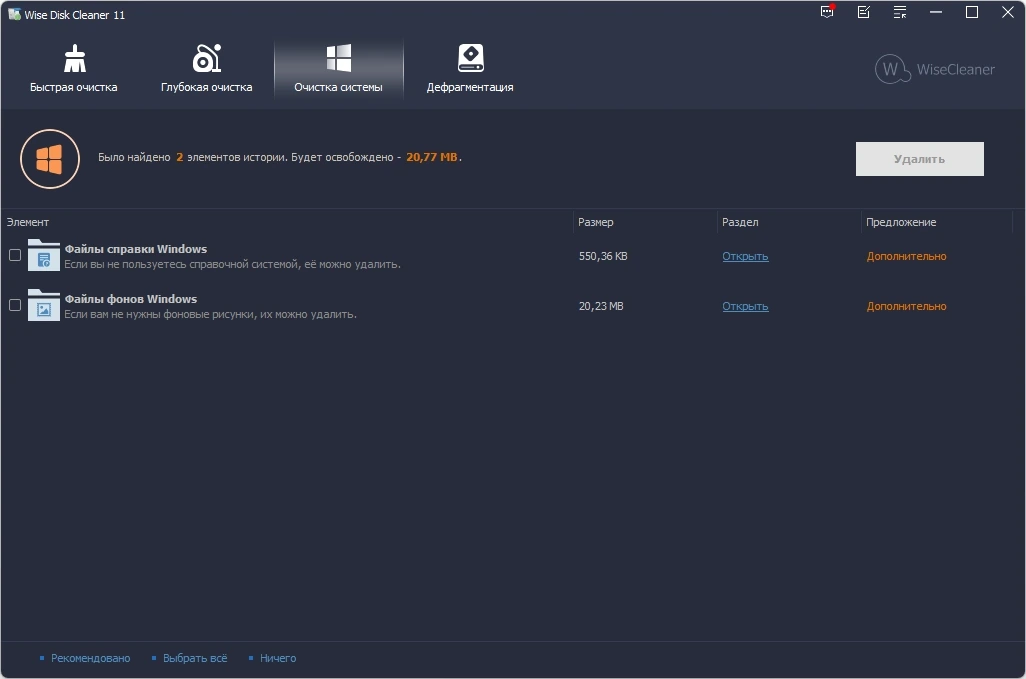The image size is (1026, 679).
Task: Click the Раздел column header
Action: click(x=789, y=222)
